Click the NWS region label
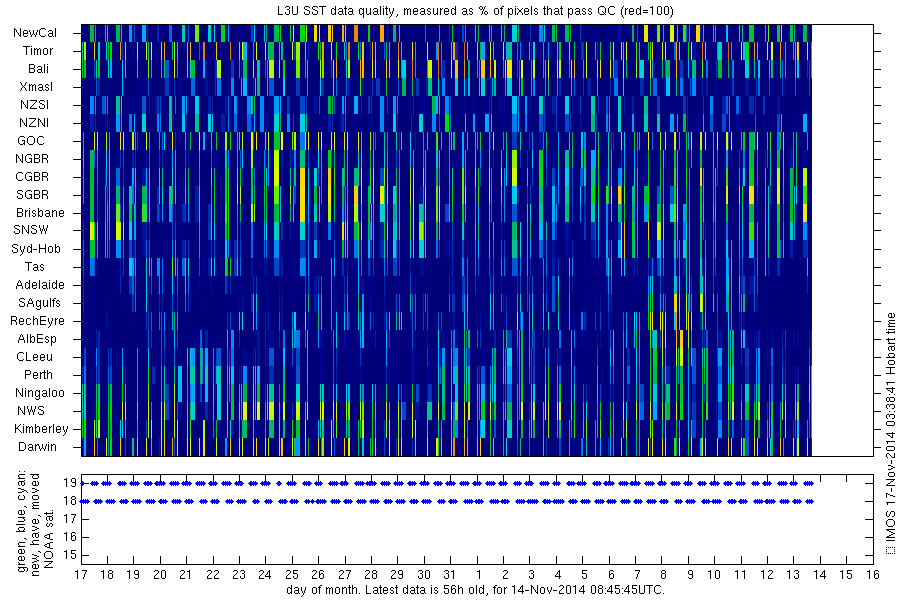 coord(31,411)
